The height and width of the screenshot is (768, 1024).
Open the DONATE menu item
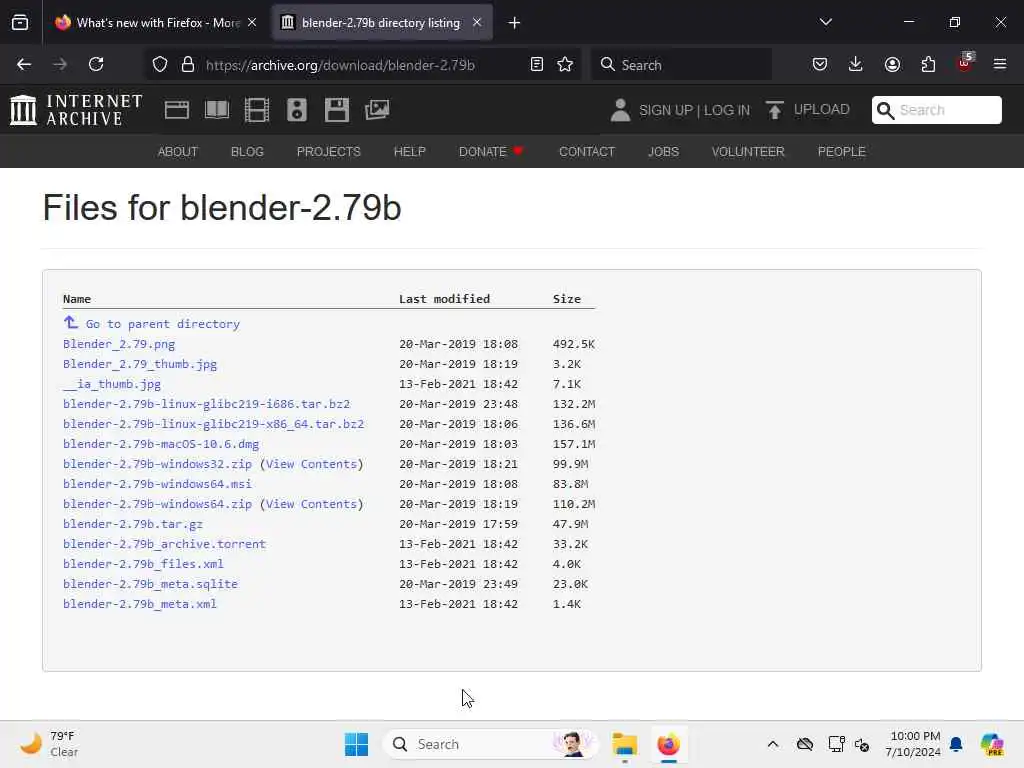tap(490, 152)
